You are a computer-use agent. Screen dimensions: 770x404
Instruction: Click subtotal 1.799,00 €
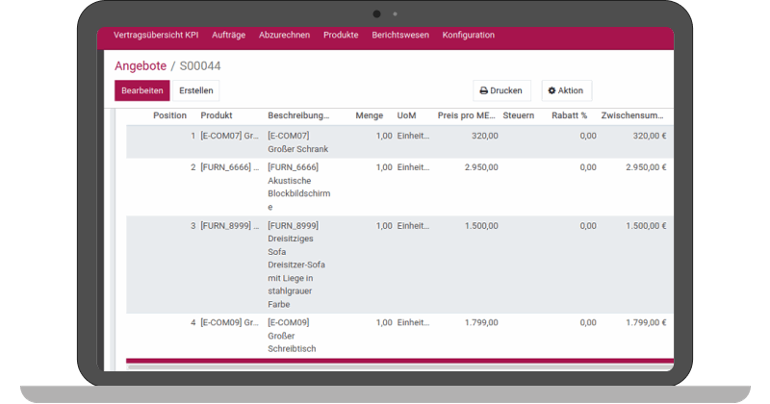[x=646, y=323]
